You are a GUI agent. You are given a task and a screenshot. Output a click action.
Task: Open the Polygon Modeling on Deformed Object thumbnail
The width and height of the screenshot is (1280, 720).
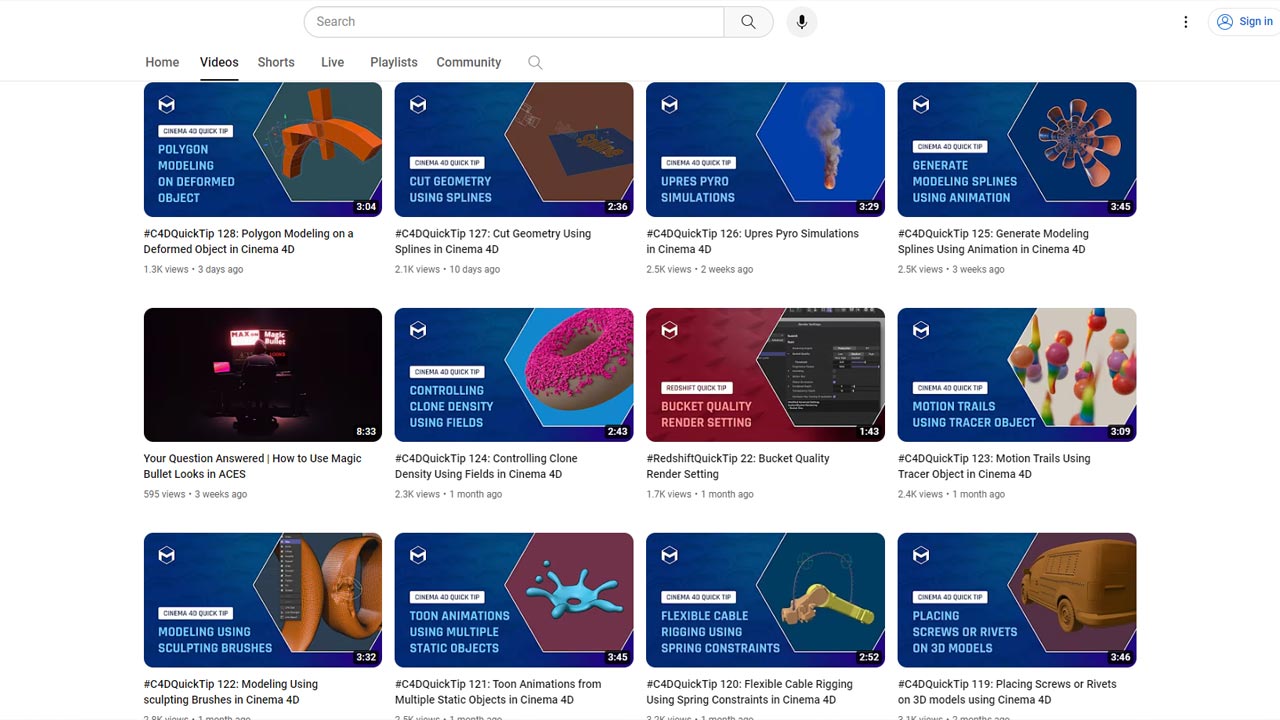263,149
